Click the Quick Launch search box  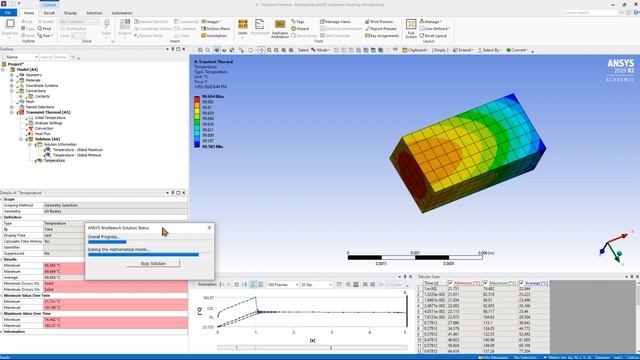click(x=591, y=13)
